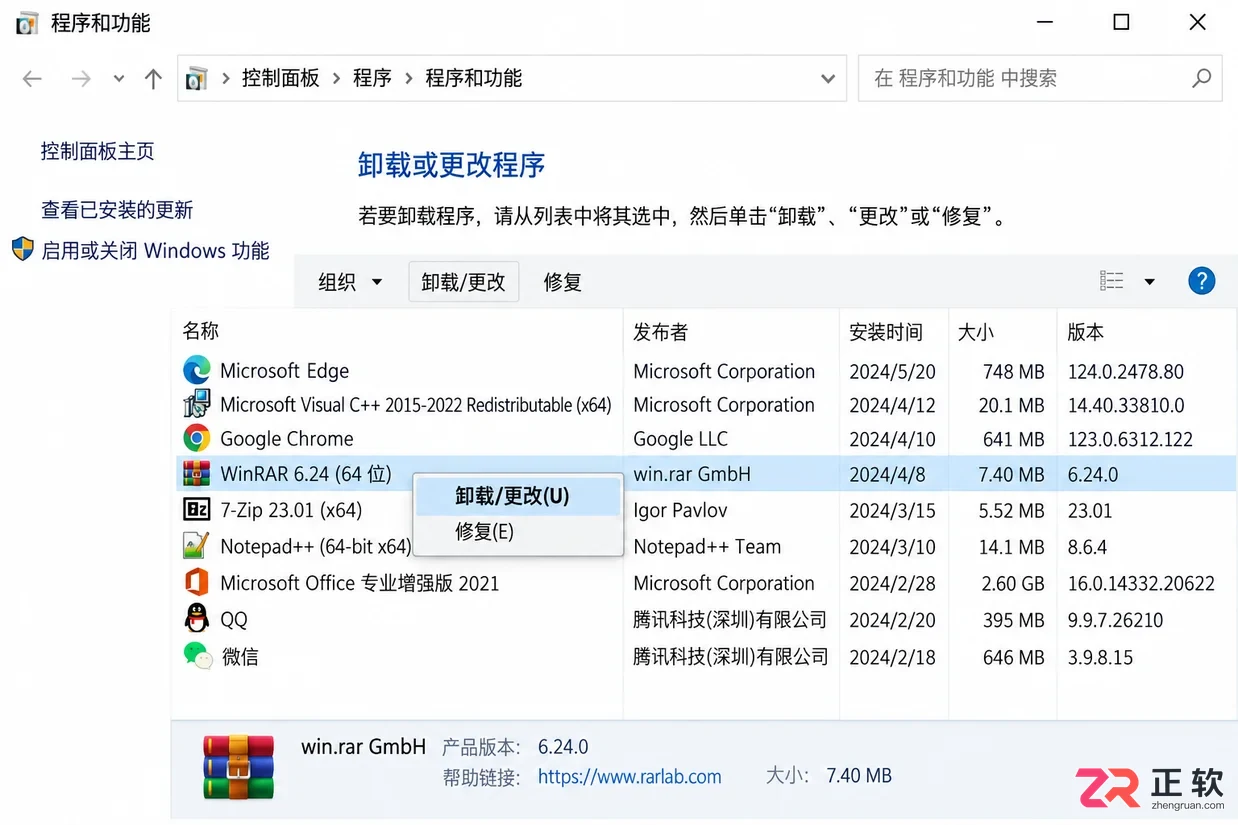Click the 2.60 GB size cell

coord(1013,583)
